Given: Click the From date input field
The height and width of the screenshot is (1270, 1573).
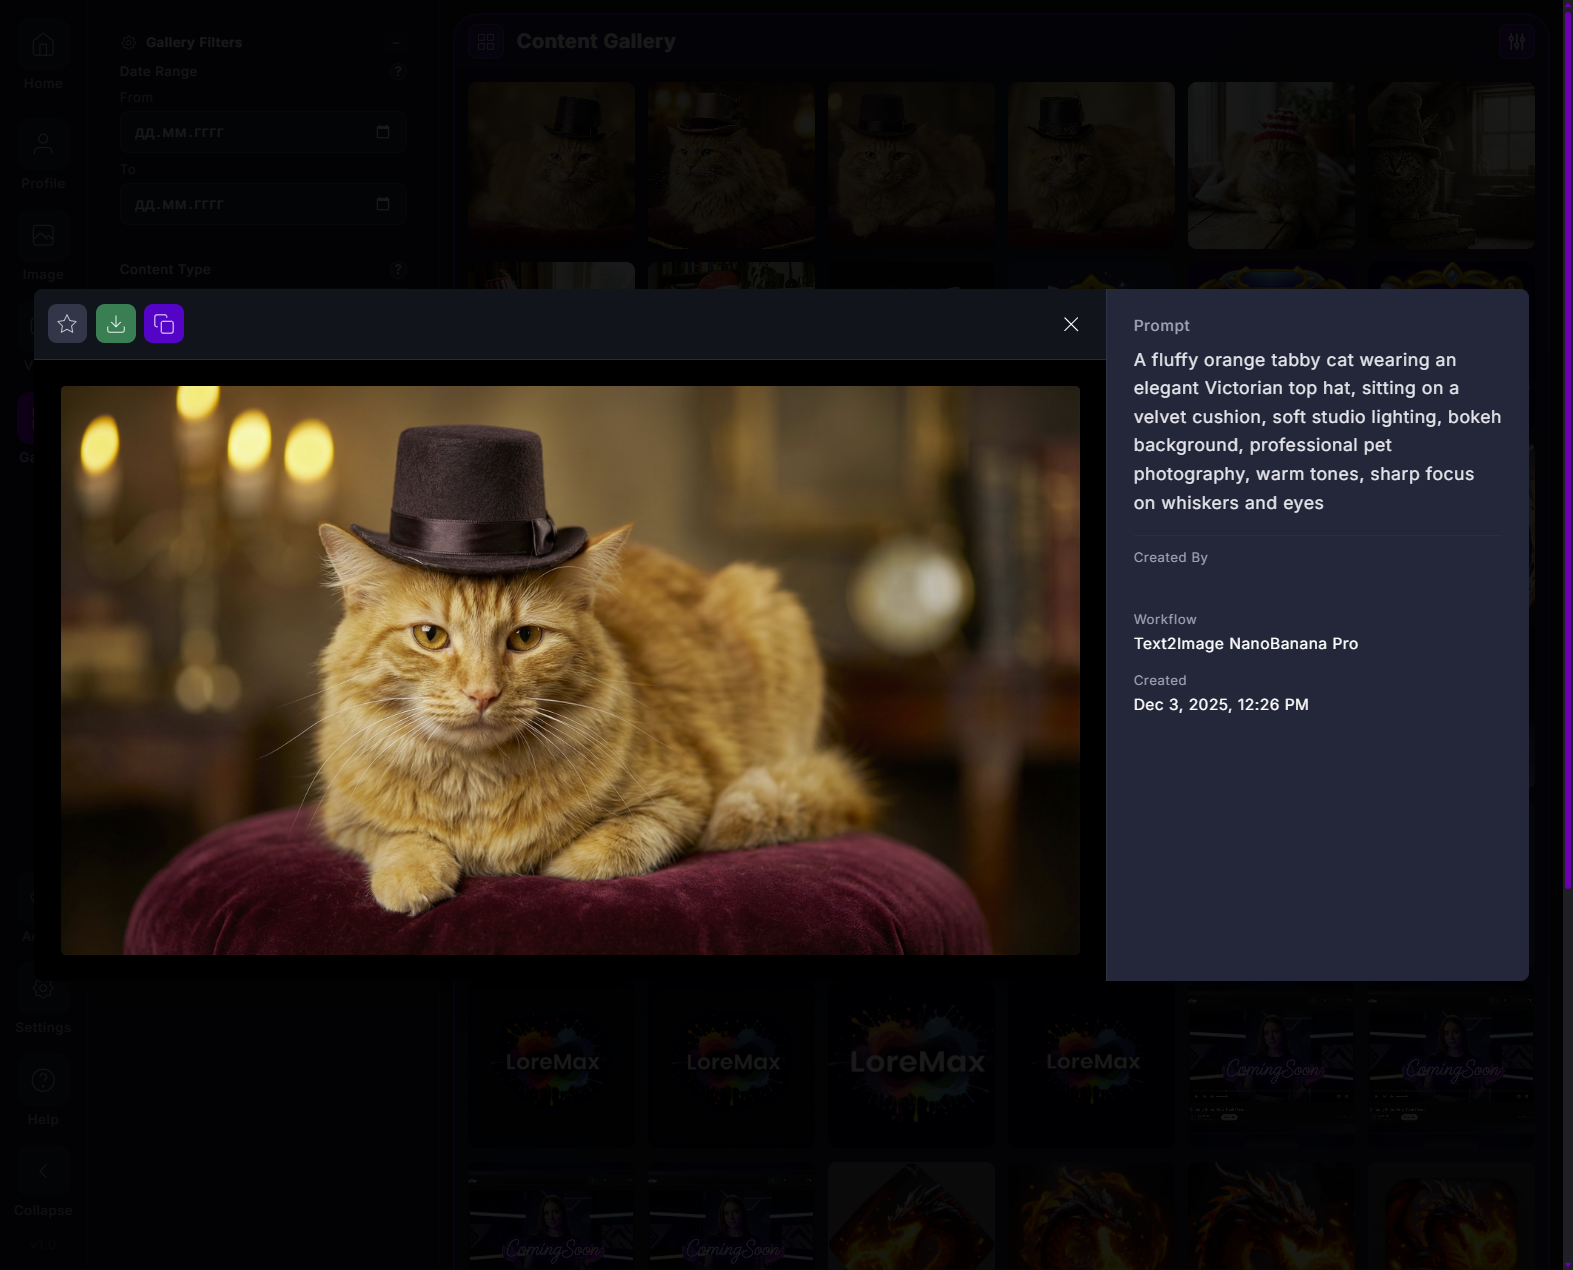Looking at the screenshot, I should pyautogui.click(x=263, y=132).
